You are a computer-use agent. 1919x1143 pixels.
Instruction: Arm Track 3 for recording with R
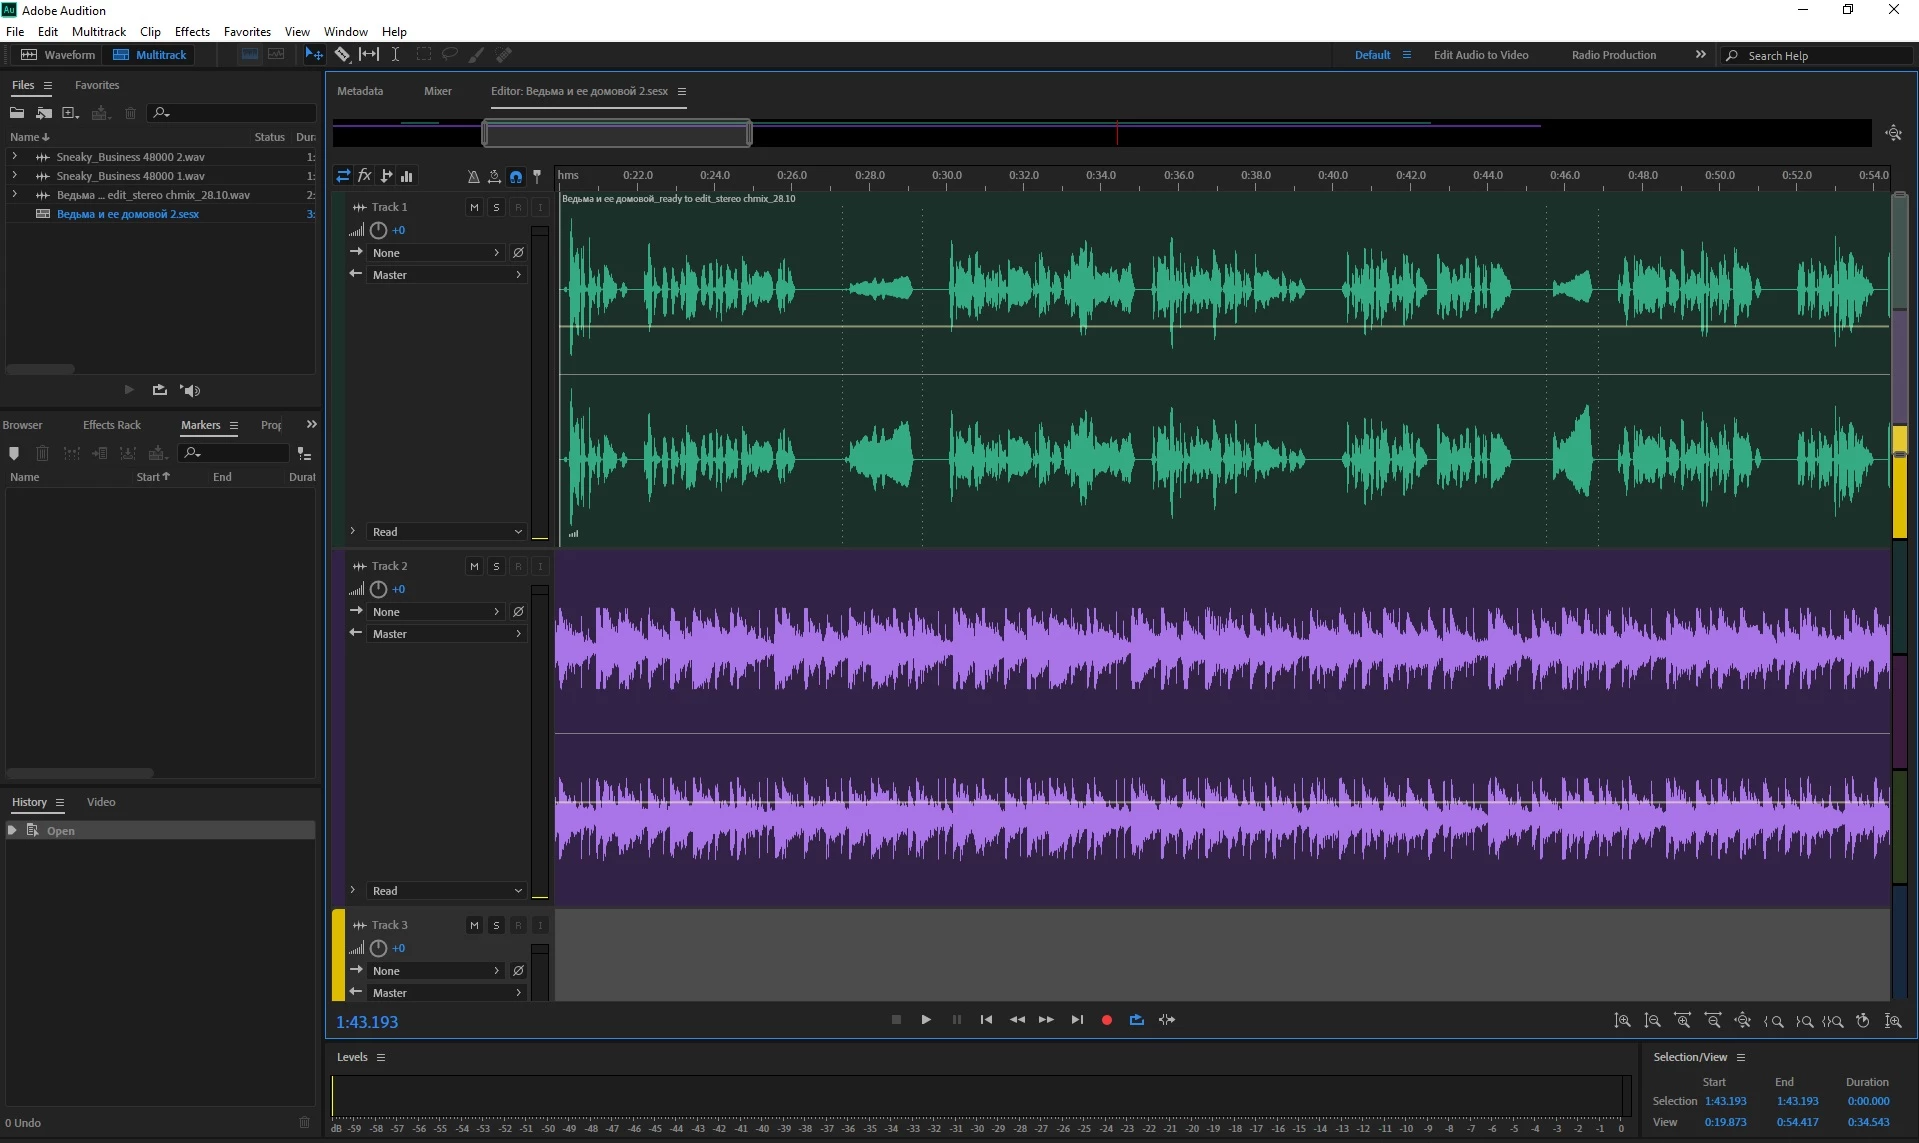click(518, 926)
